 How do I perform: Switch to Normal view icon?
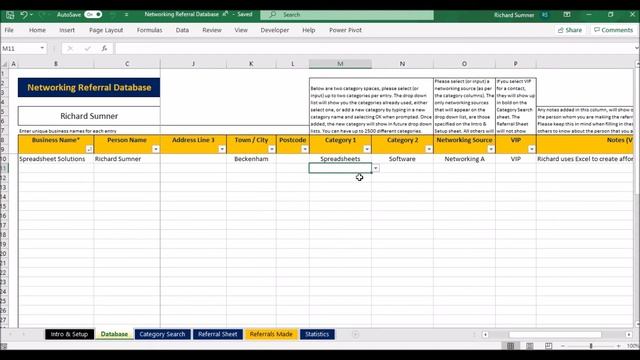point(510,346)
